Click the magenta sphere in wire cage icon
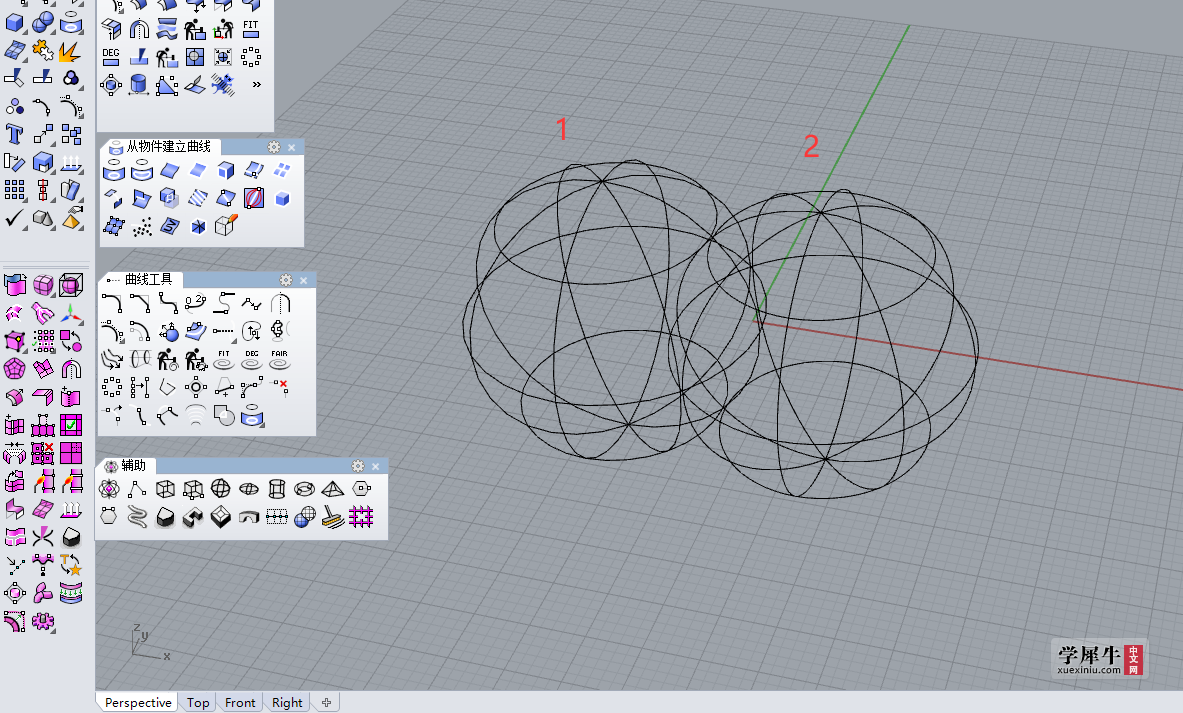This screenshot has height=713, width=1183. 71,284
